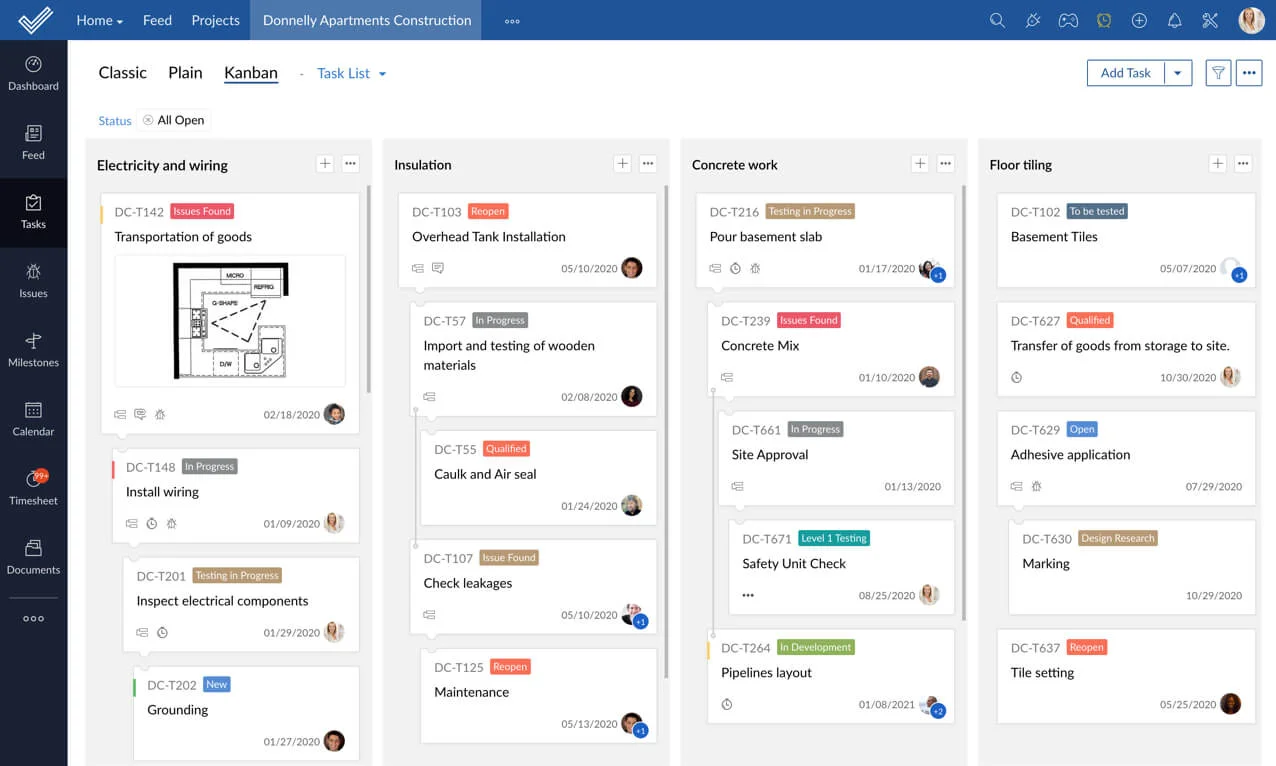Open the Timesheet sidebar icon
The width and height of the screenshot is (1276, 766).
(33, 487)
